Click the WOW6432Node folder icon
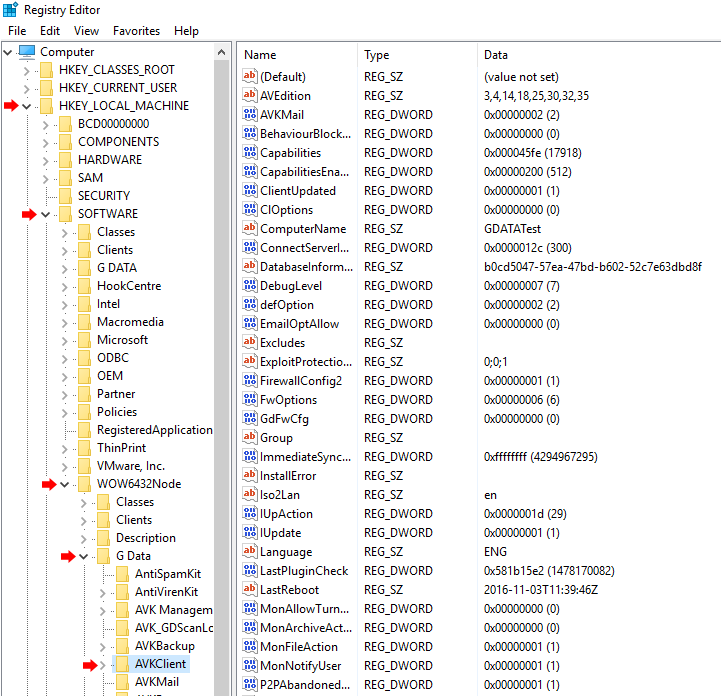721x696 pixels. pos(84,484)
